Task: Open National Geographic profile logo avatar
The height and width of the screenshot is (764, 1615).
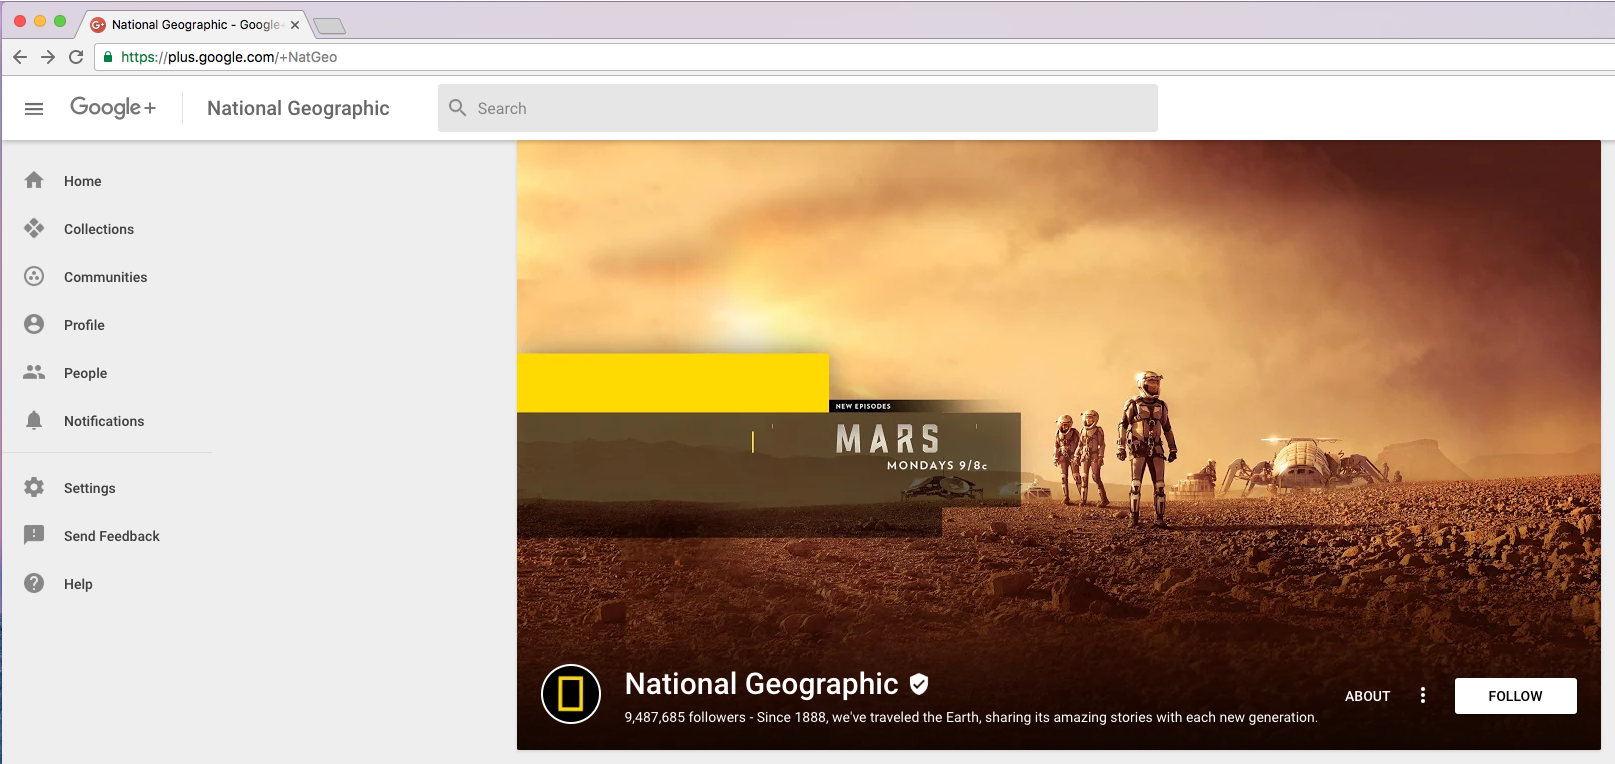Action: point(571,694)
